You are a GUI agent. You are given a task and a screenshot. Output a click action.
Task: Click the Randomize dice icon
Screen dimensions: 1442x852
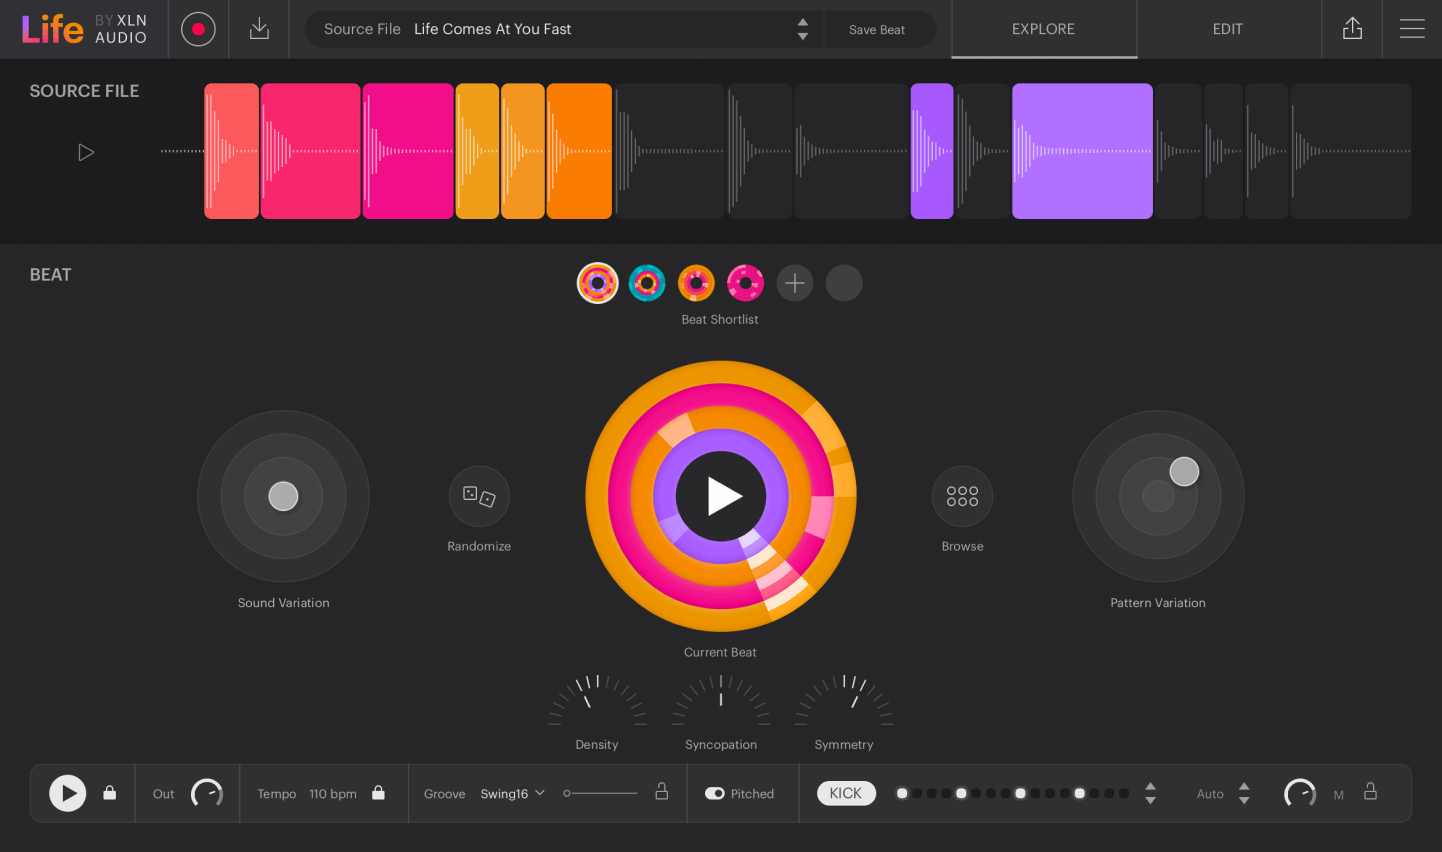(479, 496)
